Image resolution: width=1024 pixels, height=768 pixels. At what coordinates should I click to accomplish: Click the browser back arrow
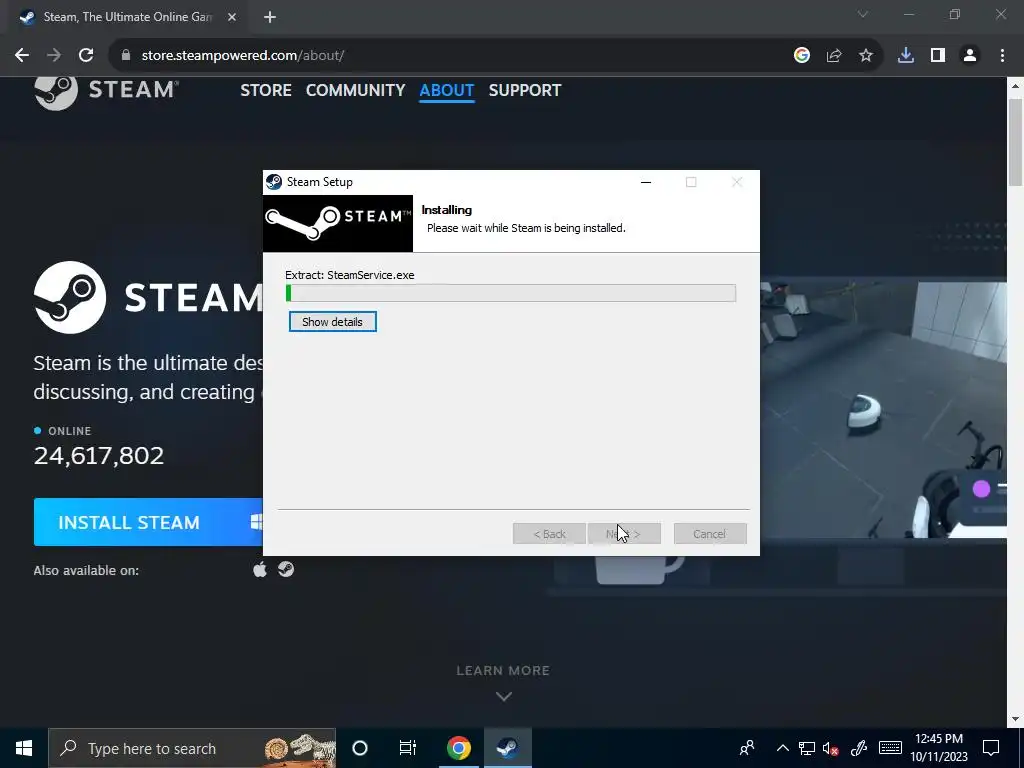point(22,56)
